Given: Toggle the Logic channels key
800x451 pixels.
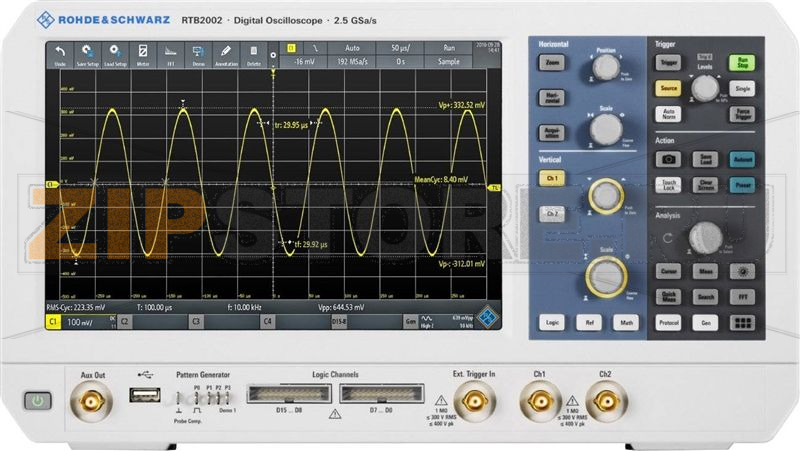Looking at the screenshot, I should tap(552, 322).
